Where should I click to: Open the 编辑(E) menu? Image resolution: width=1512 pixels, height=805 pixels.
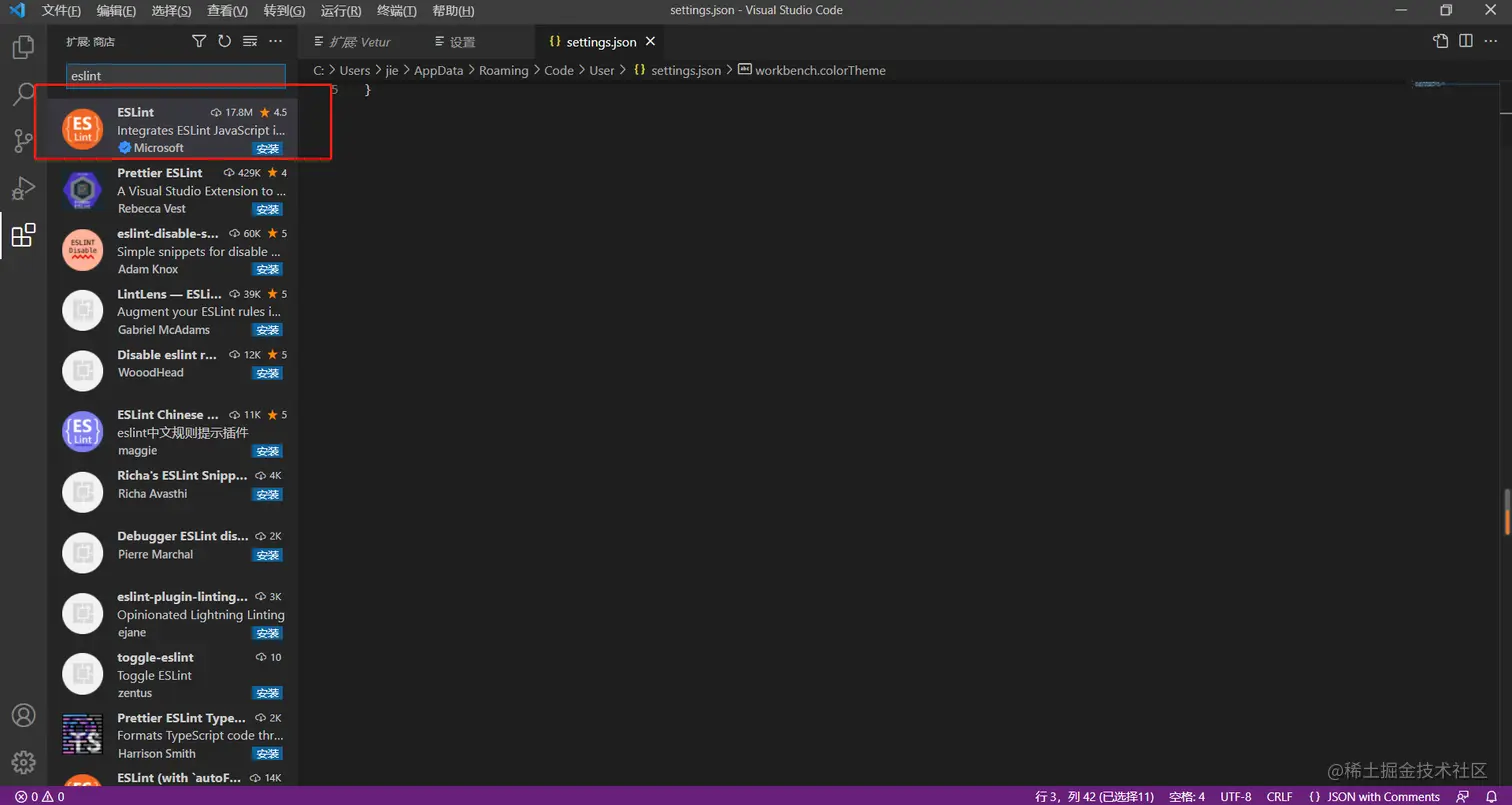[117, 11]
